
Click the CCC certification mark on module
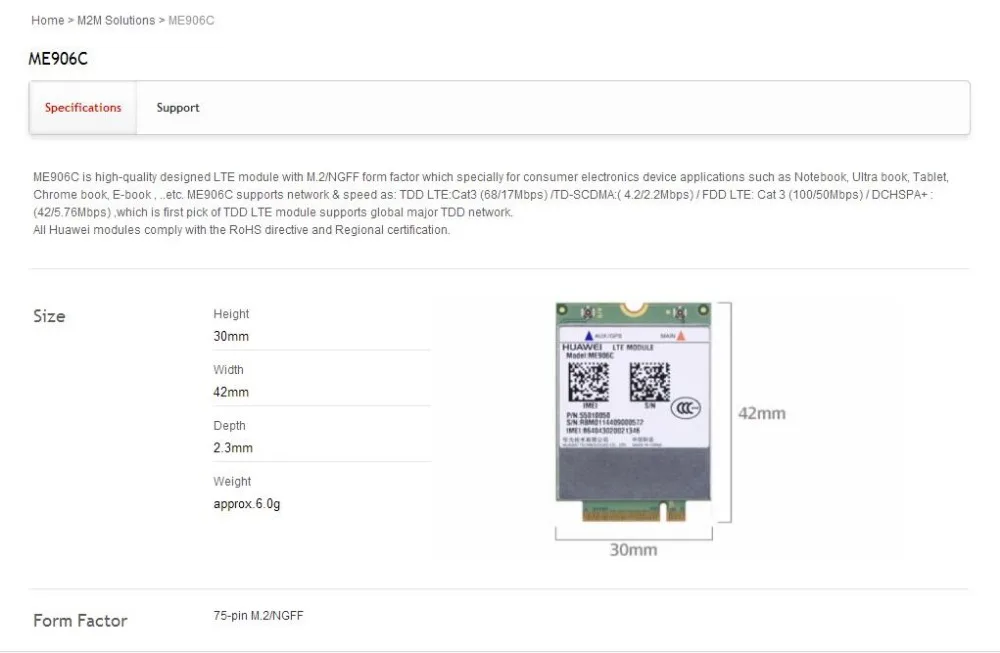(x=686, y=407)
